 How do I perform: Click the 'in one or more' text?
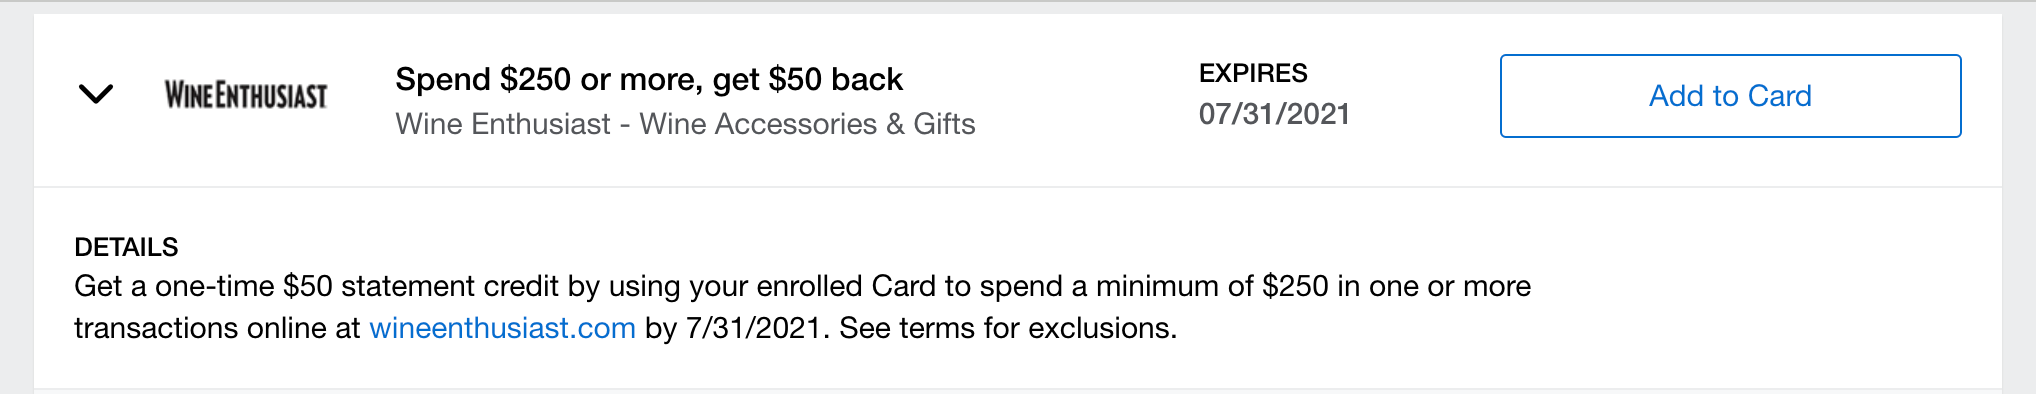[x=1434, y=286]
